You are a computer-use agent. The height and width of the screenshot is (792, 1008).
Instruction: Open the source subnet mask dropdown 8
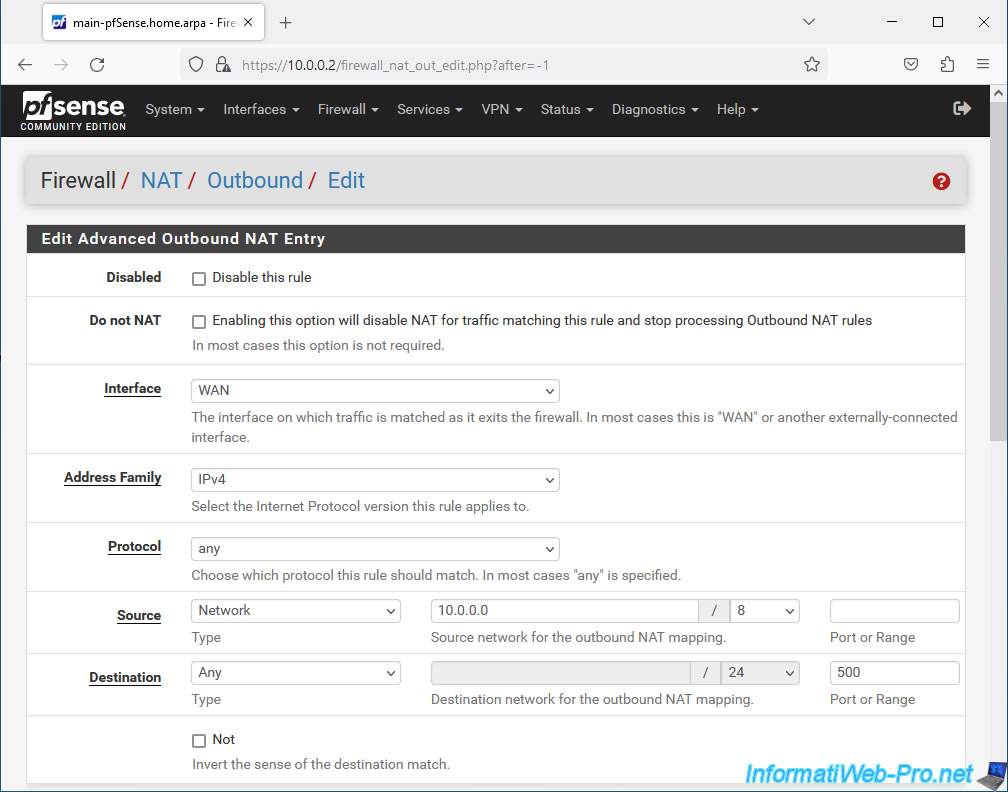coord(764,611)
